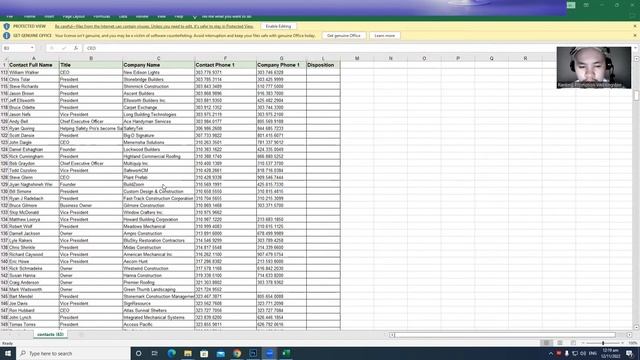Switch to the Formulas ribbon tab

point(102,16)
